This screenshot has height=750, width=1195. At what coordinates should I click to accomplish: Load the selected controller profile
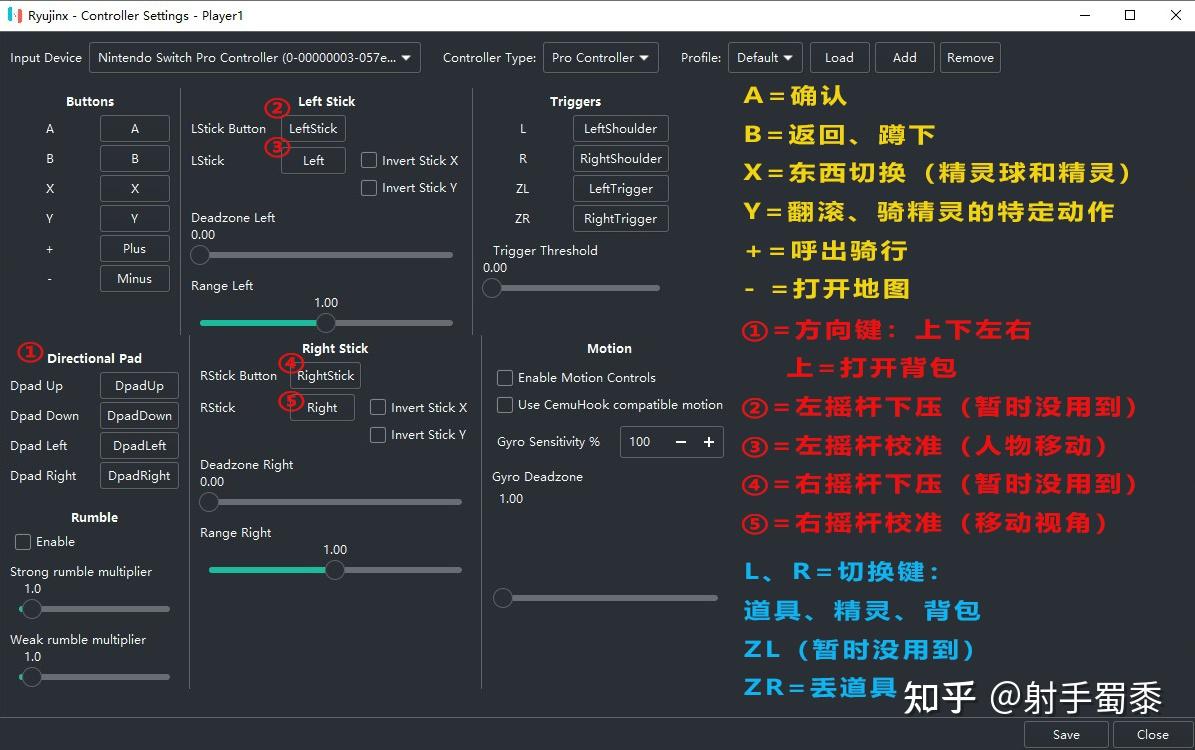(x=839, y=57)
